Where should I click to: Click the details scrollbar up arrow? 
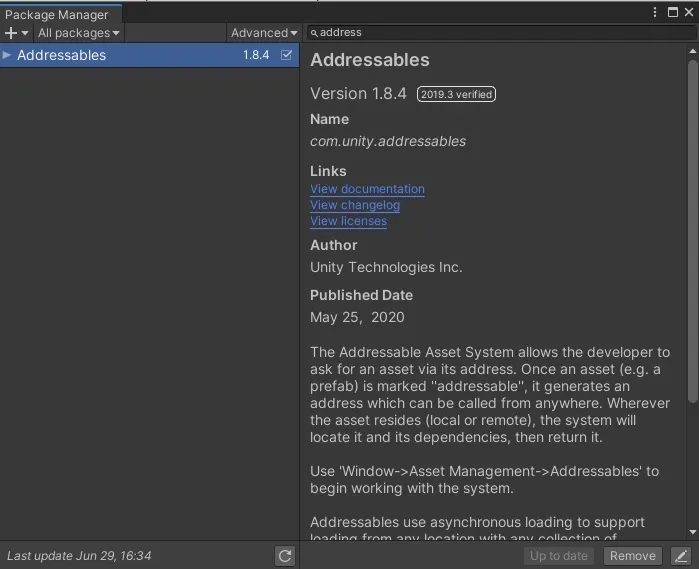692,51
